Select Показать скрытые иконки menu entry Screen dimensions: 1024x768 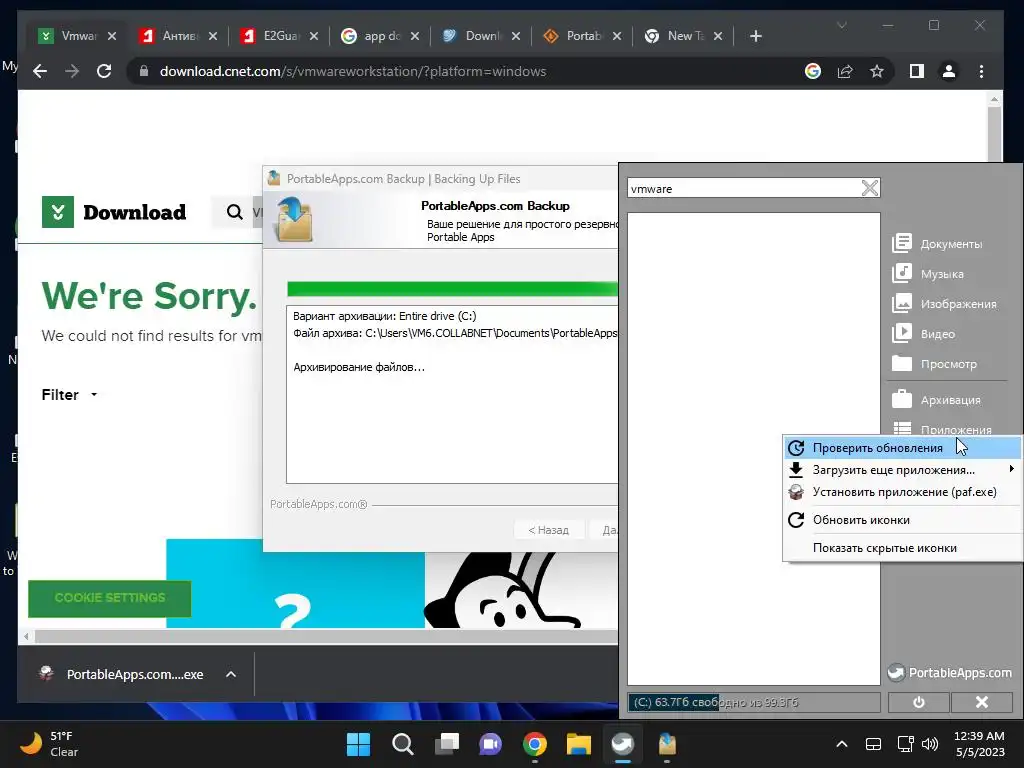(x=902, y=548)
